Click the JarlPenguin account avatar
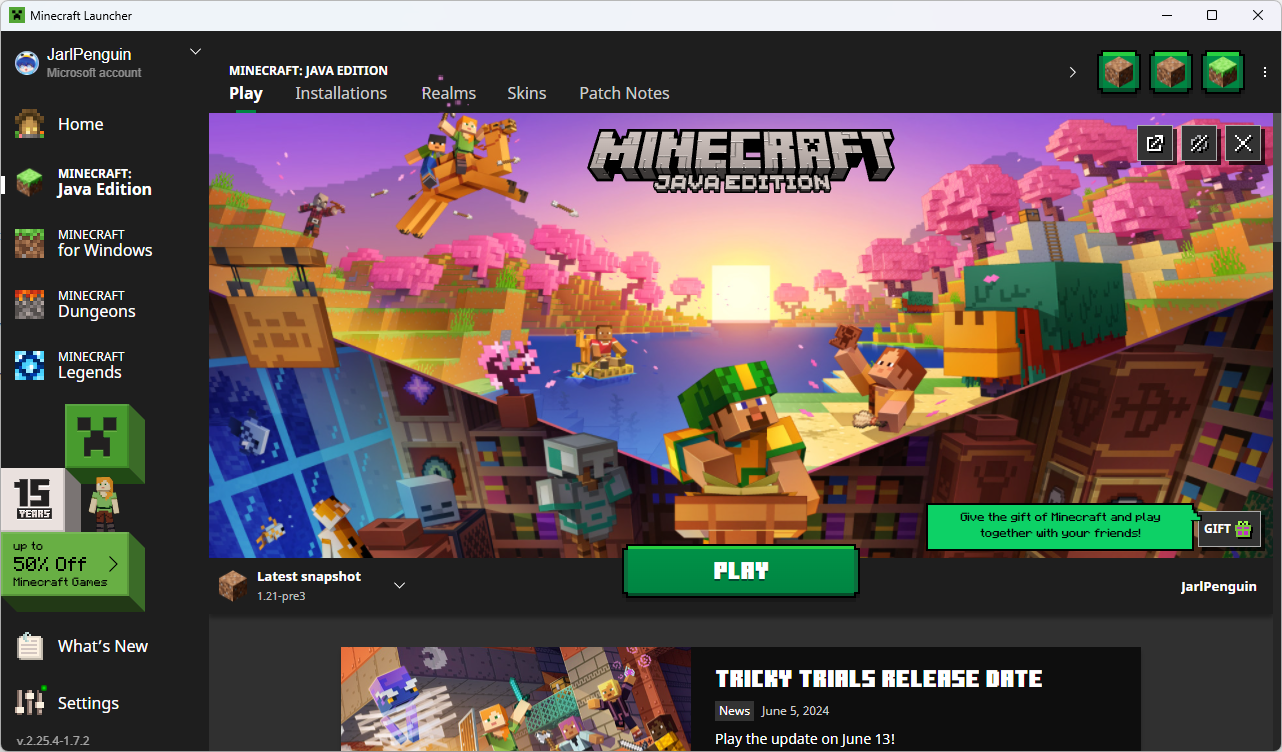1282x752 pixels. (27, 63)
